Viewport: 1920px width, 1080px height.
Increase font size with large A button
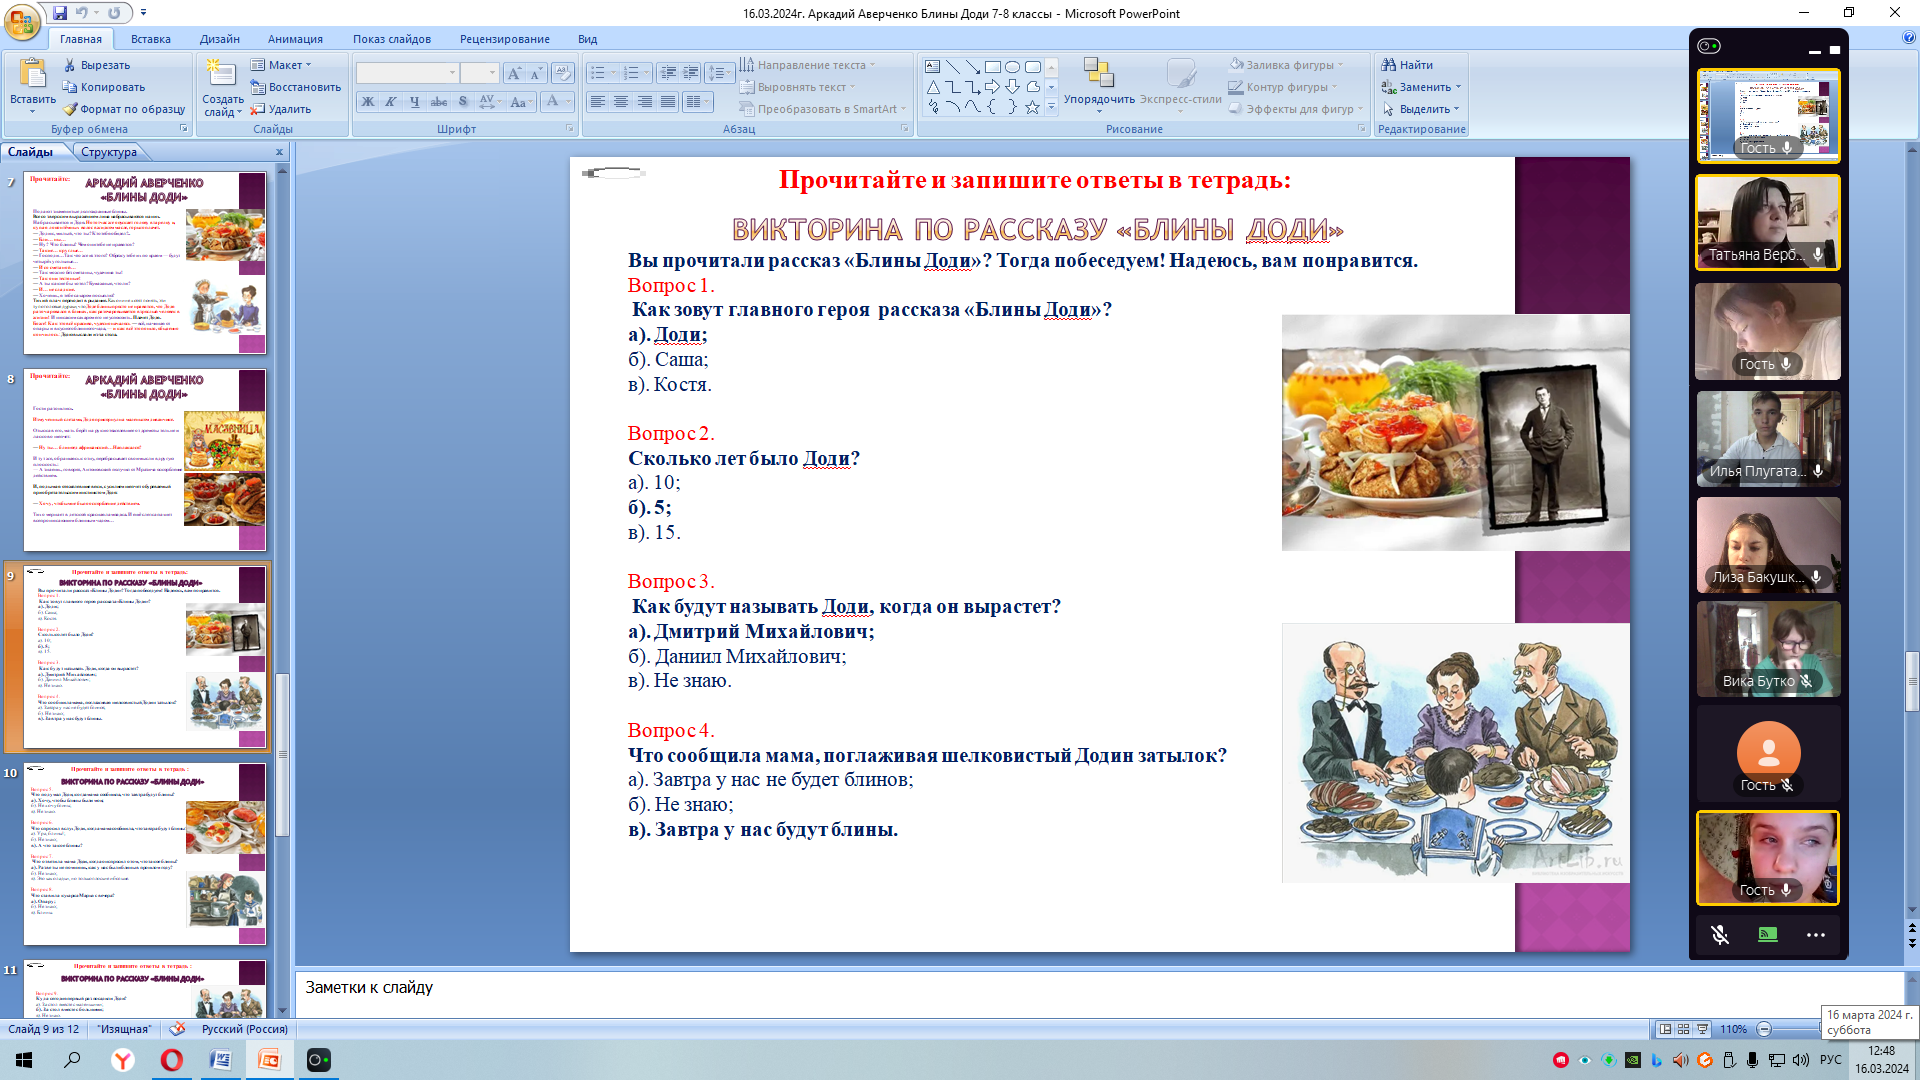click(x=513, y=73)
